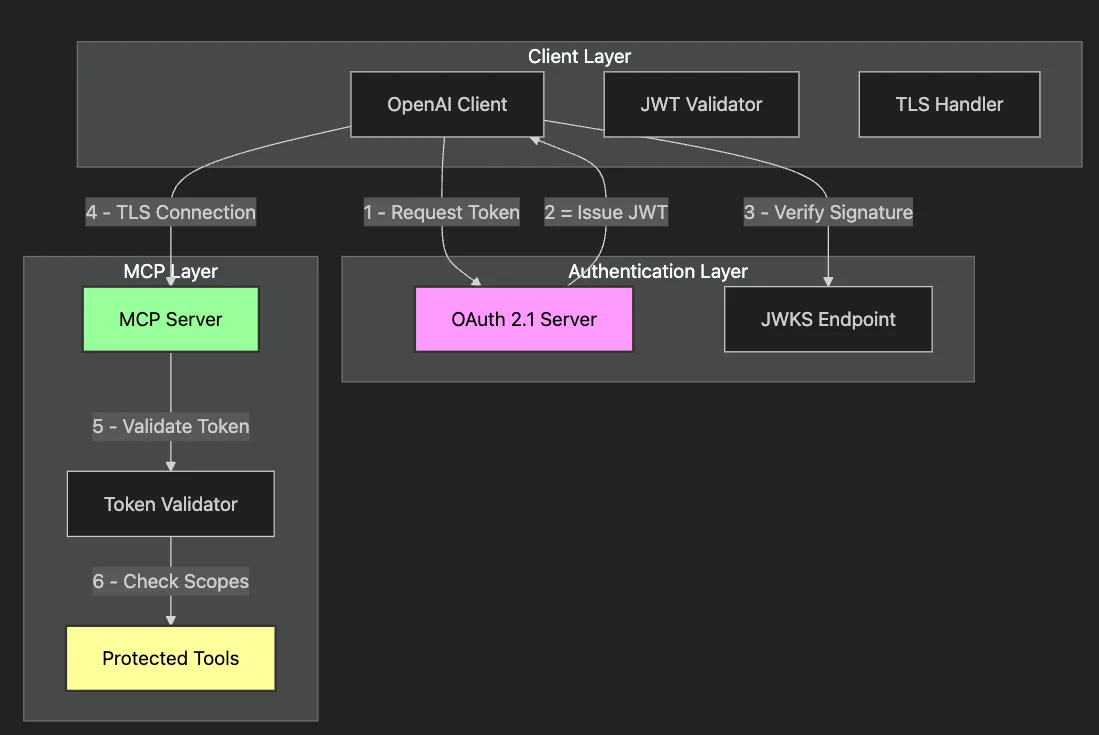Image resolution: width=1099 pixels, height=735 pixels.
Task: Select the TLS Handler node
Action: coord(948,103)
